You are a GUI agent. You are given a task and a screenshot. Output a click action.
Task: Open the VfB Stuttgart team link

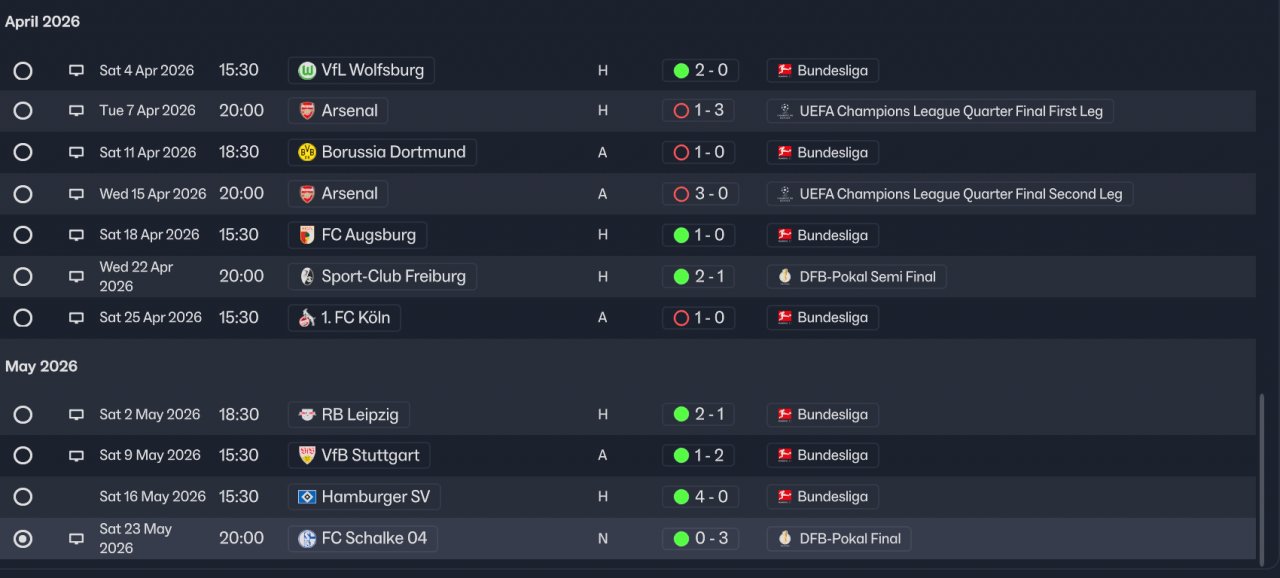(x=370, y=456)
